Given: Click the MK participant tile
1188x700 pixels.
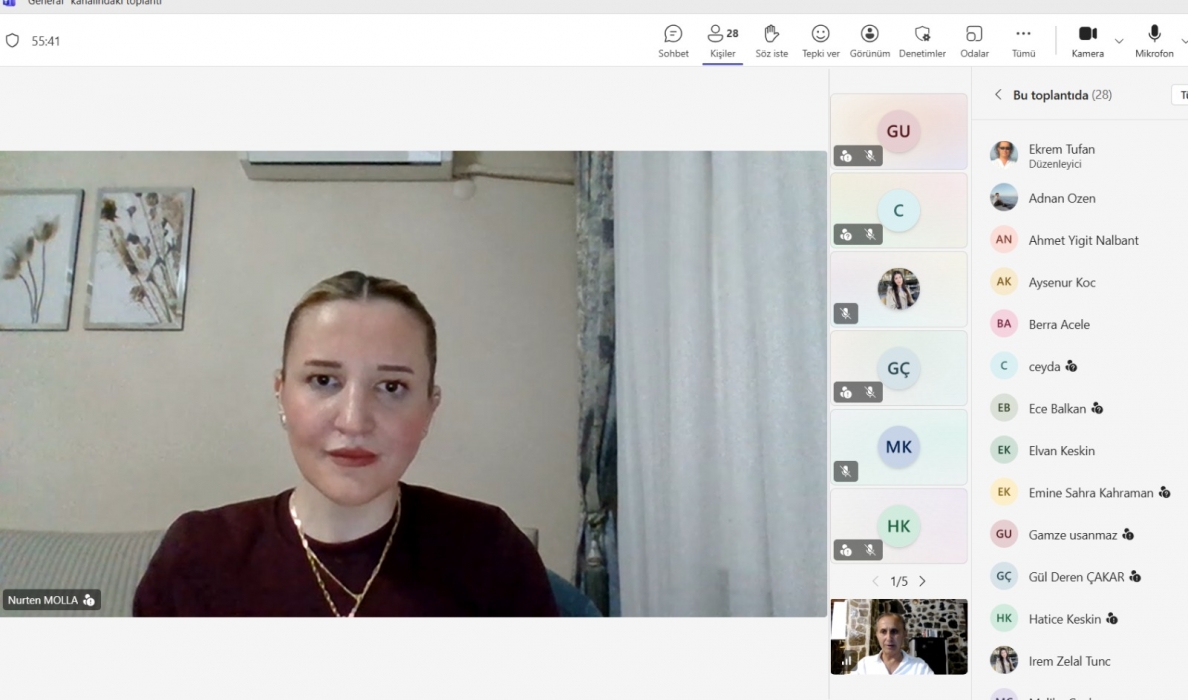Looking at the screenshot, I should (898, 447).
